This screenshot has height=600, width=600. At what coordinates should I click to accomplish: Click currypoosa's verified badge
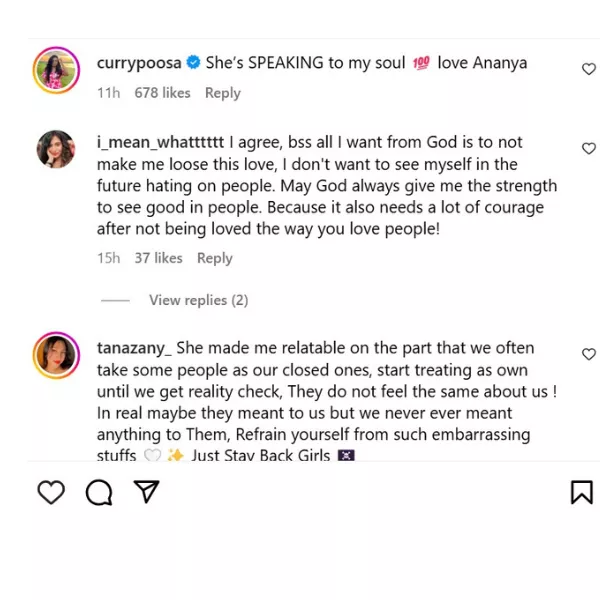click(194, 63)
